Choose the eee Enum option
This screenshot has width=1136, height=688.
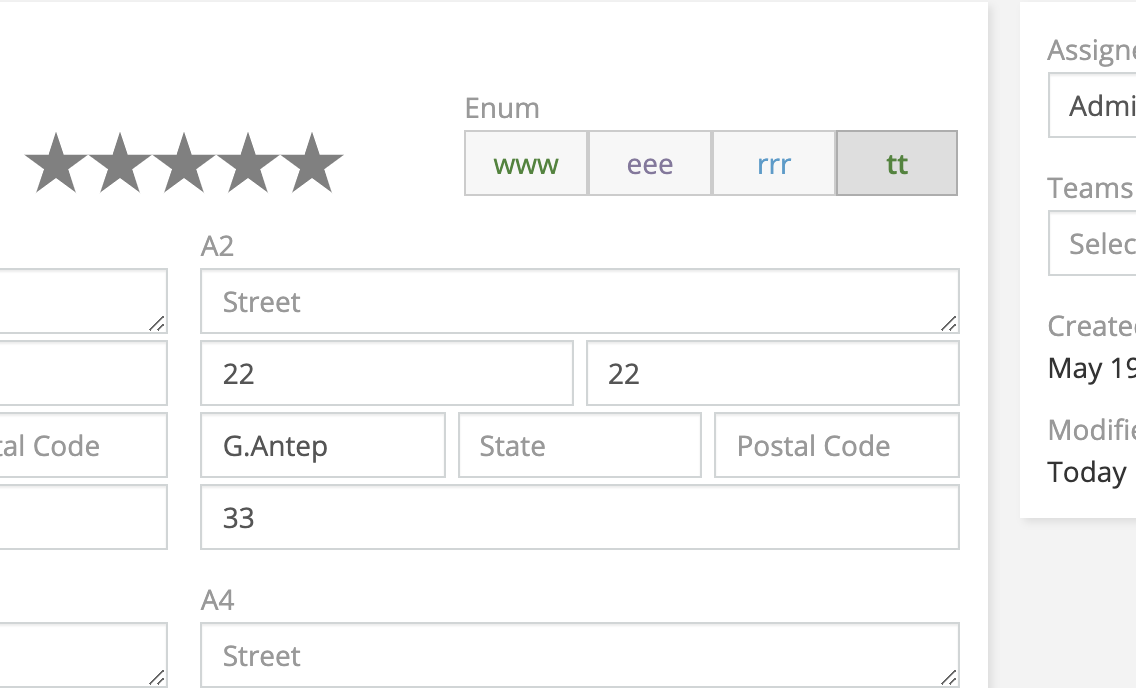[x=650, y=164]
